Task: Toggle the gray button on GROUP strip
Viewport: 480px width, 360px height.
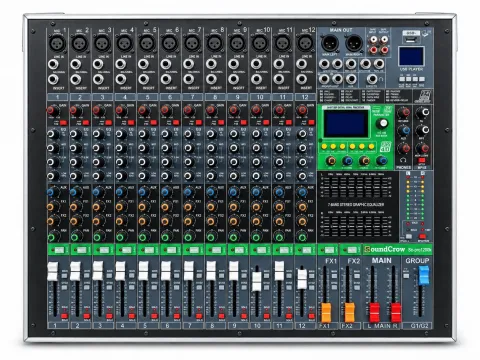Action: point(406,276)
